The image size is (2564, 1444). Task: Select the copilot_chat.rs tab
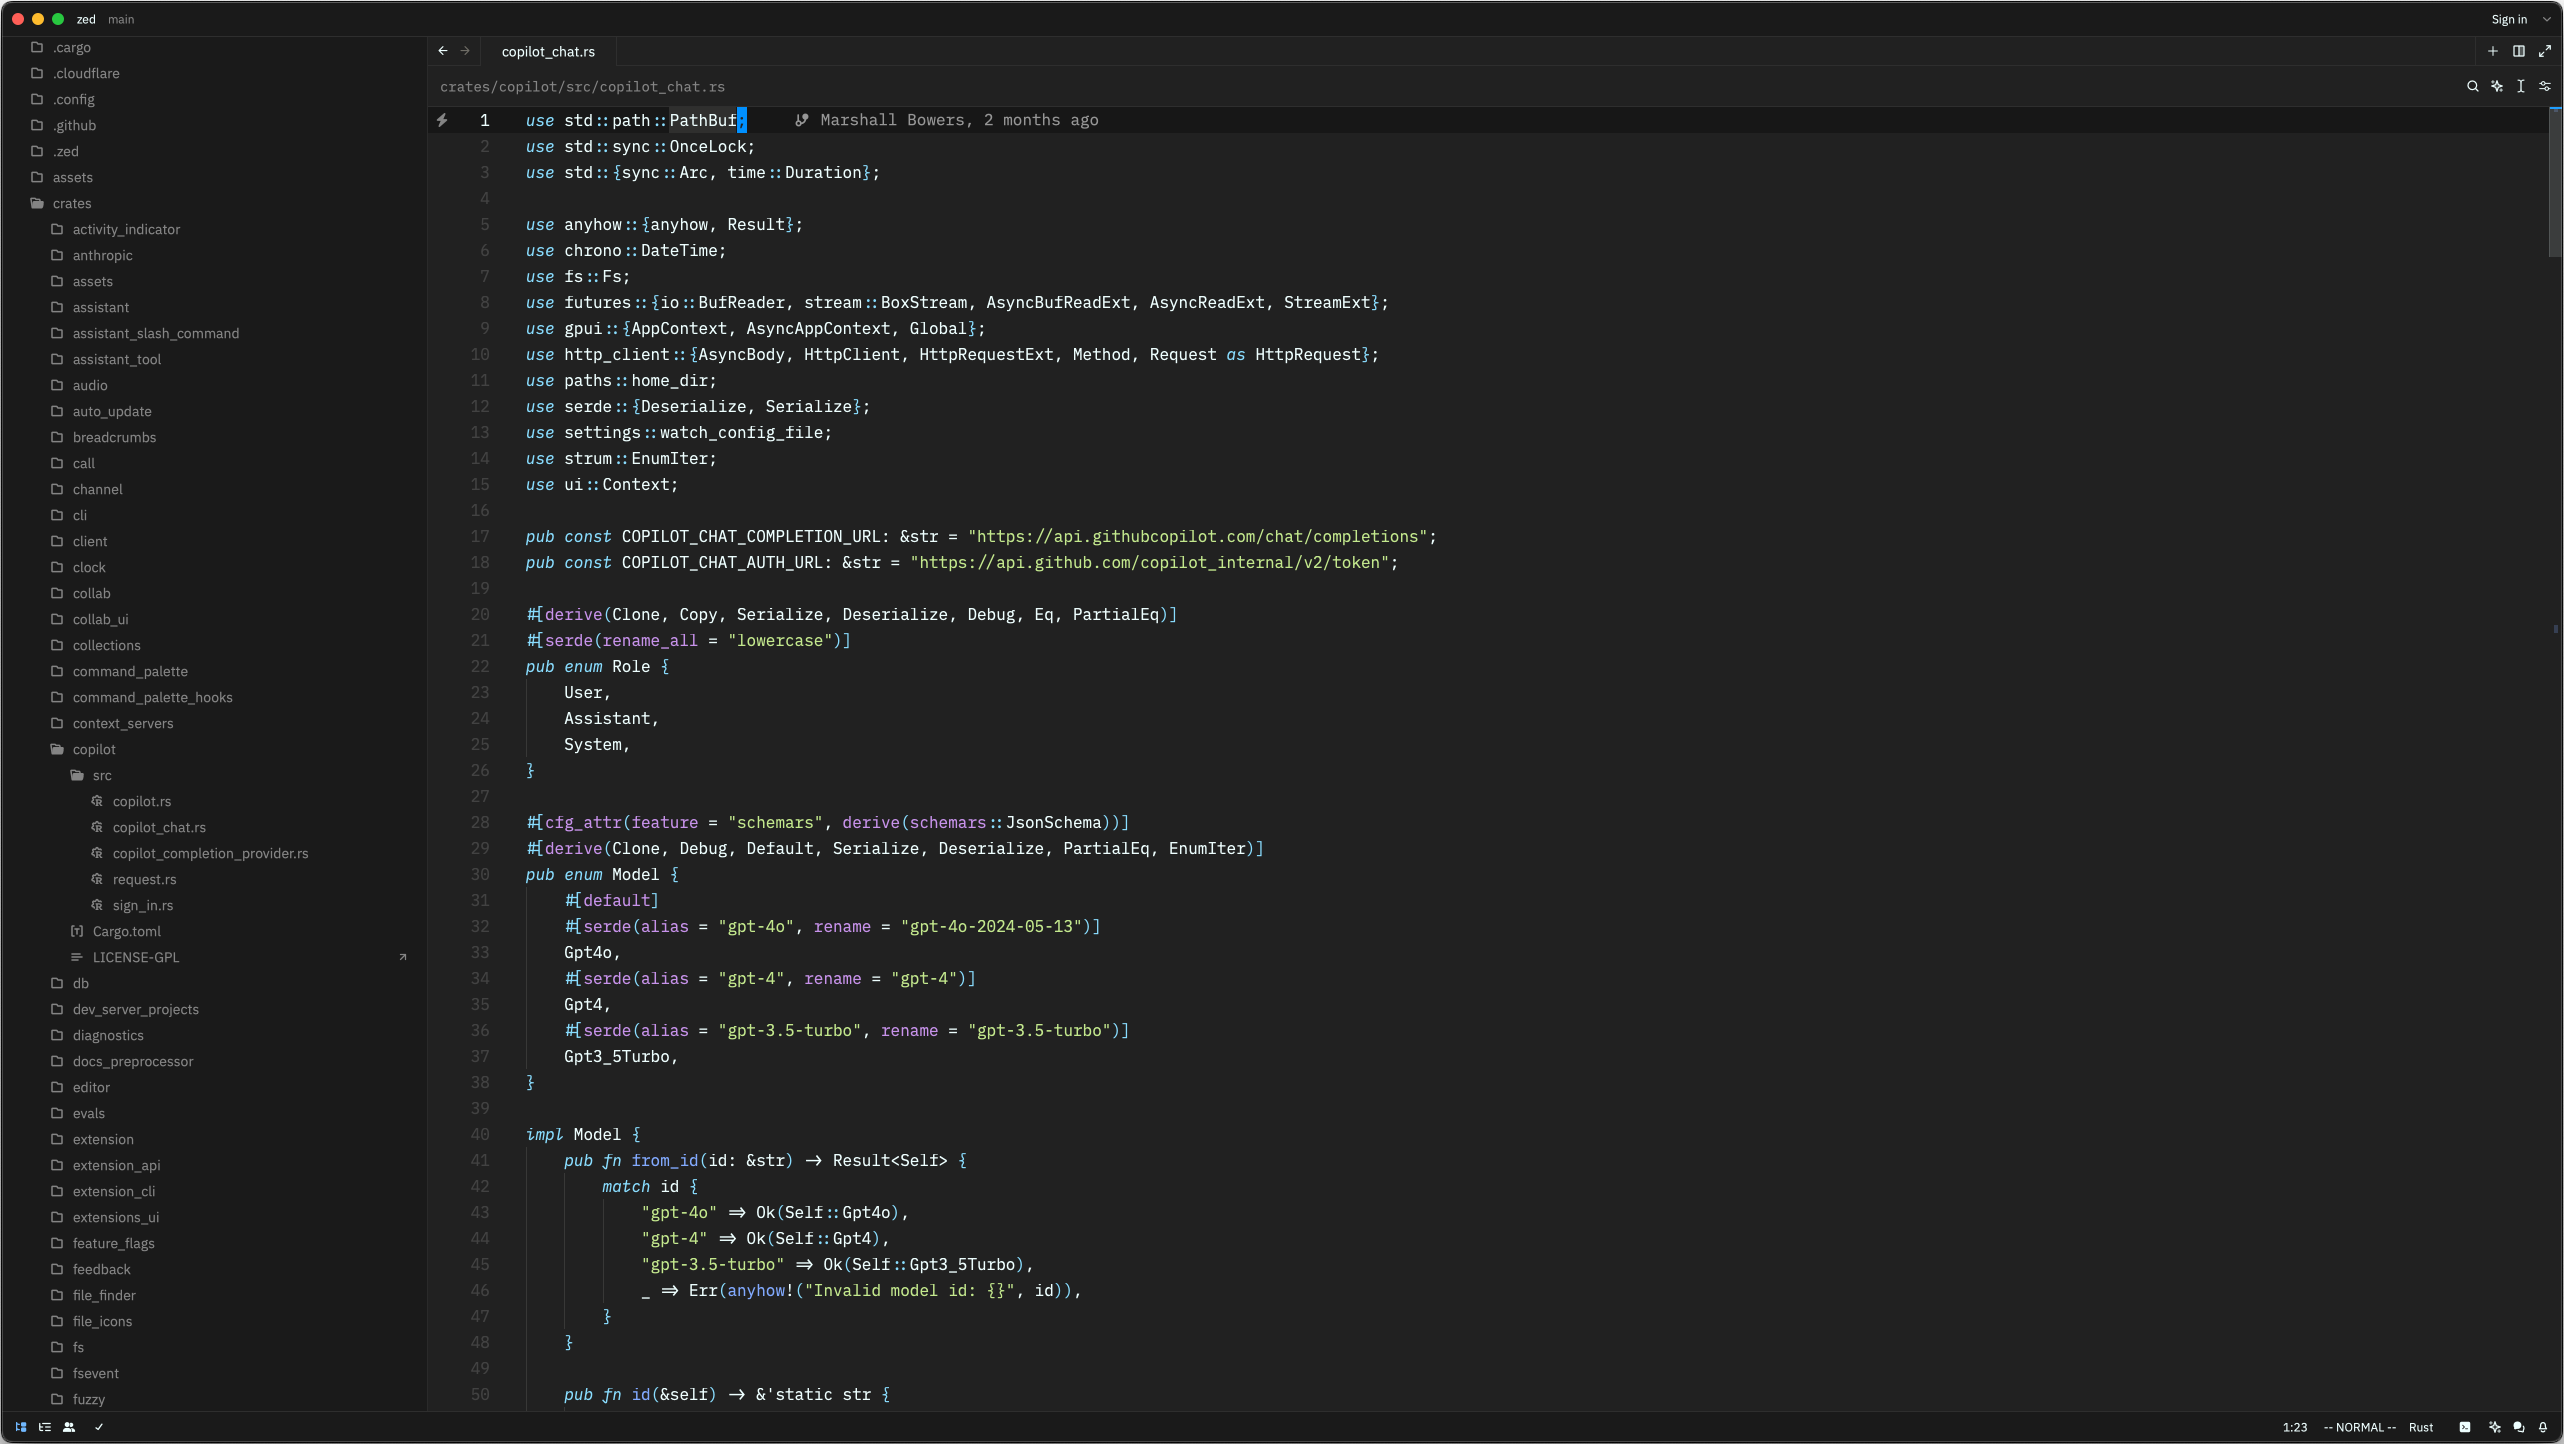[548, 51]
